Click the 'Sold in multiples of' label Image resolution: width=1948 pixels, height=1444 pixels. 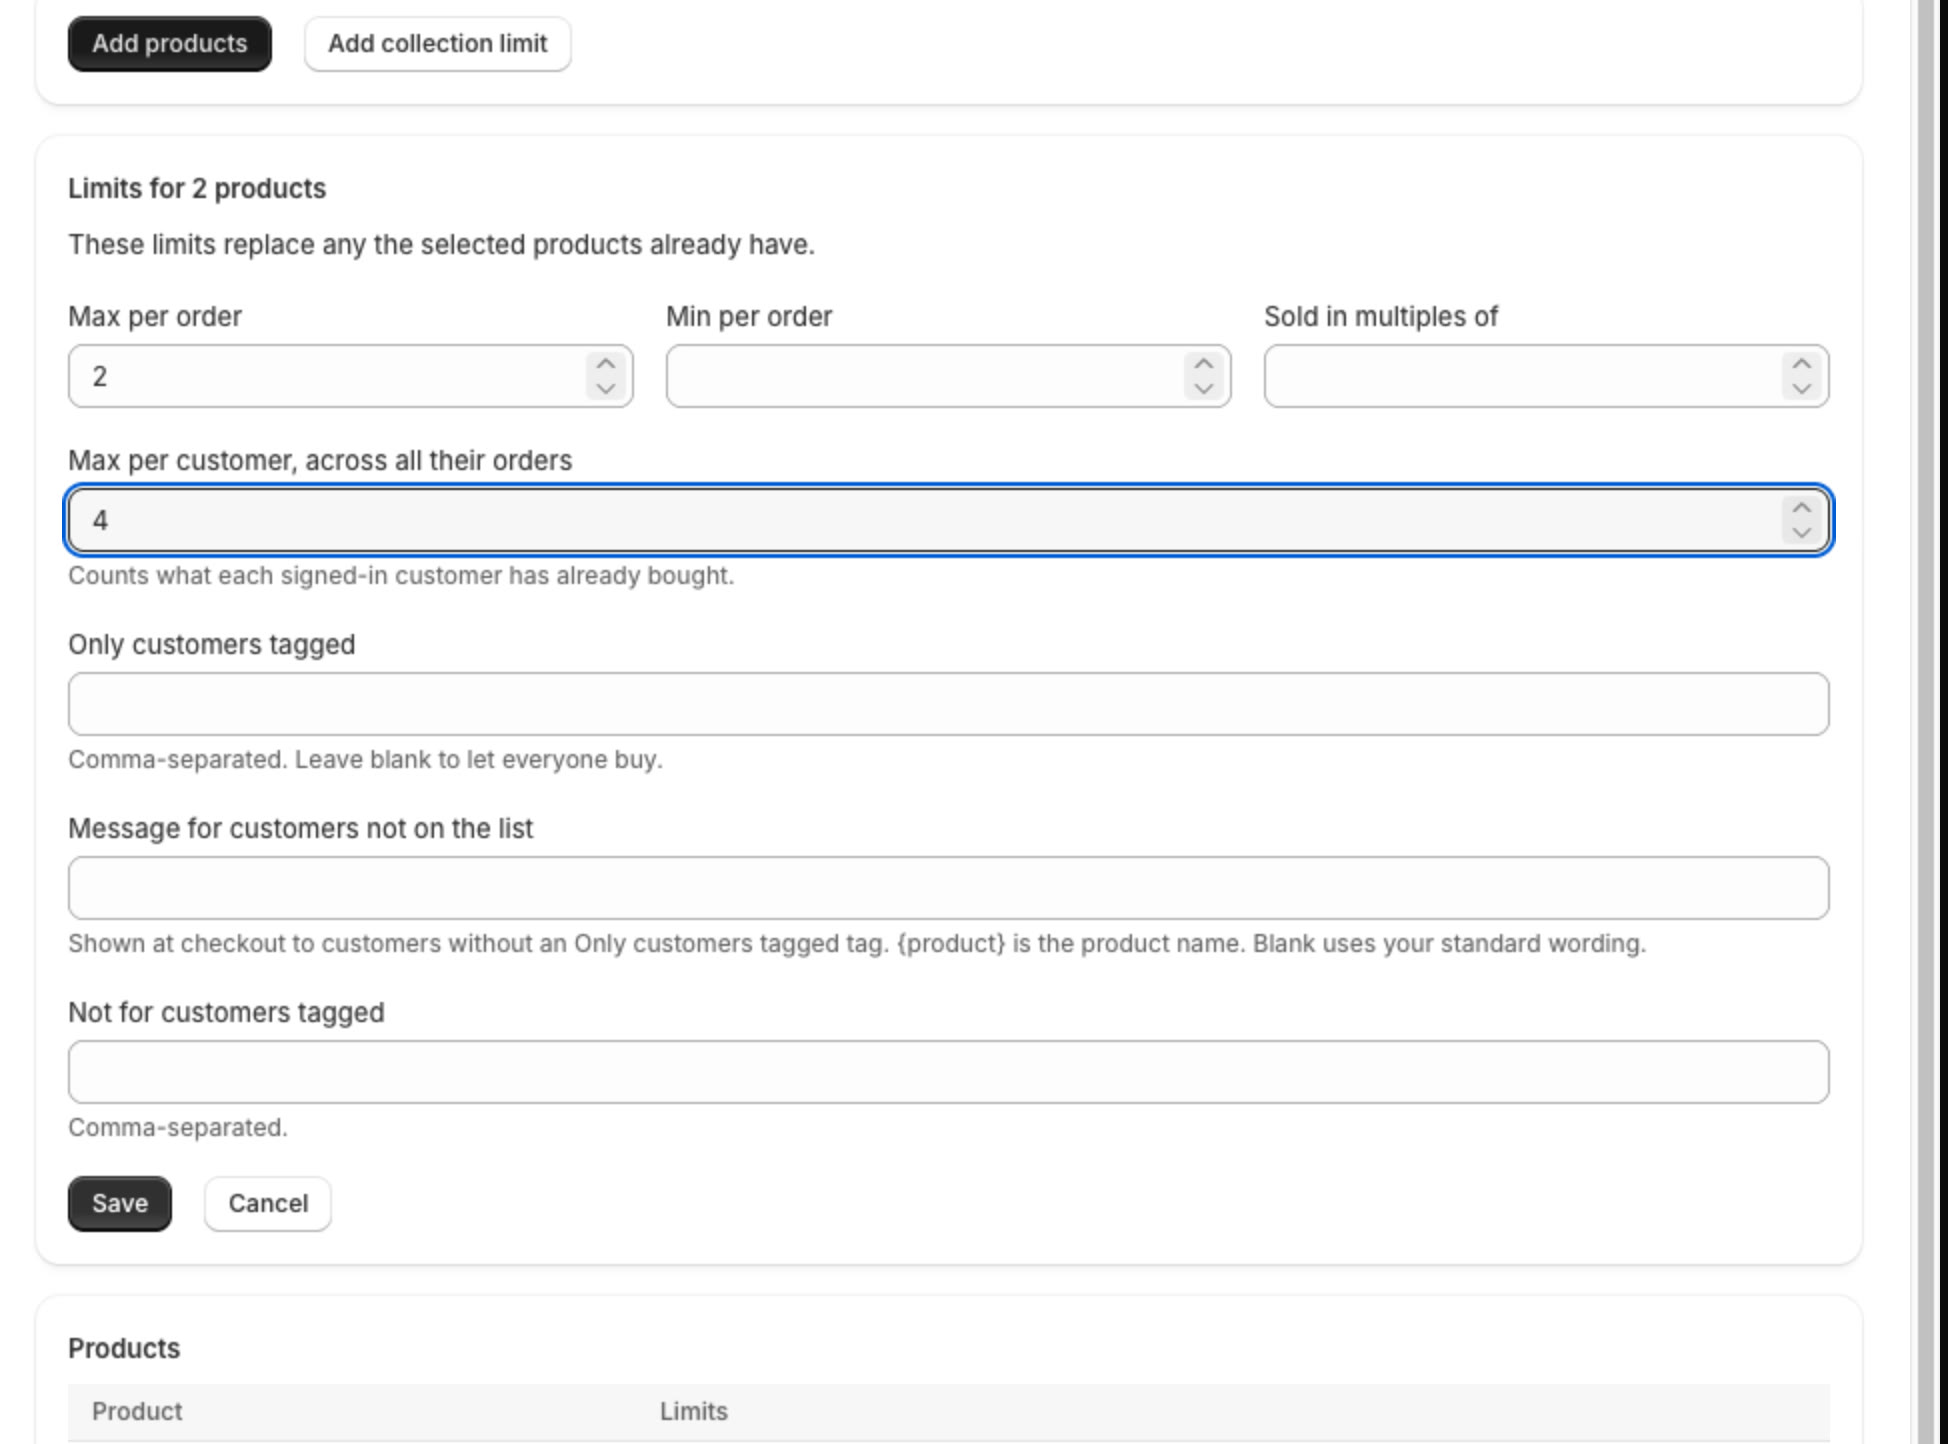coord(1381,317)
